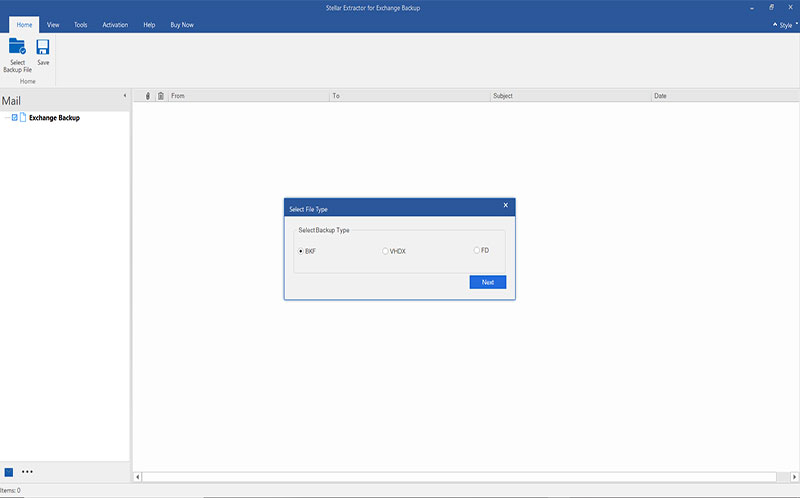Open the Help ribbon tab

tap(149, 24)
